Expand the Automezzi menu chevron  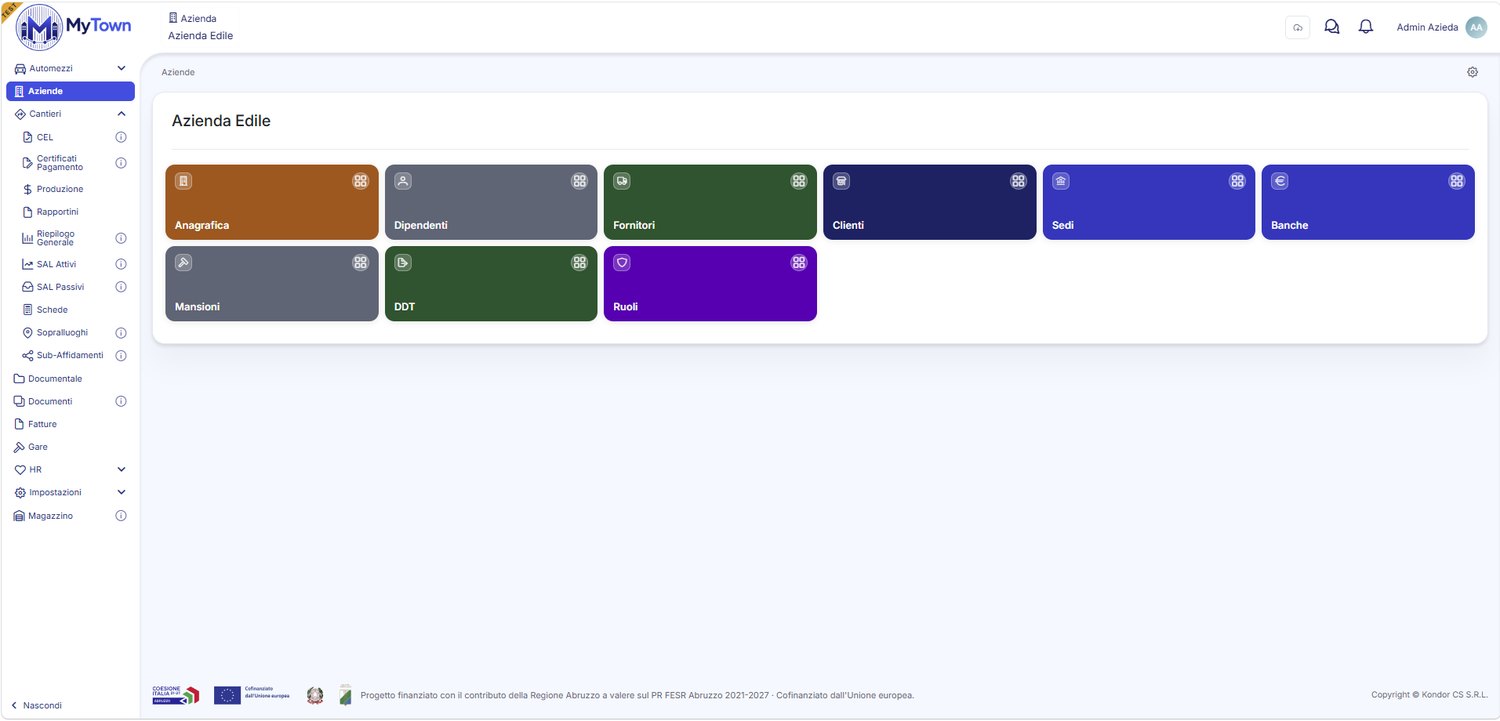121,68
